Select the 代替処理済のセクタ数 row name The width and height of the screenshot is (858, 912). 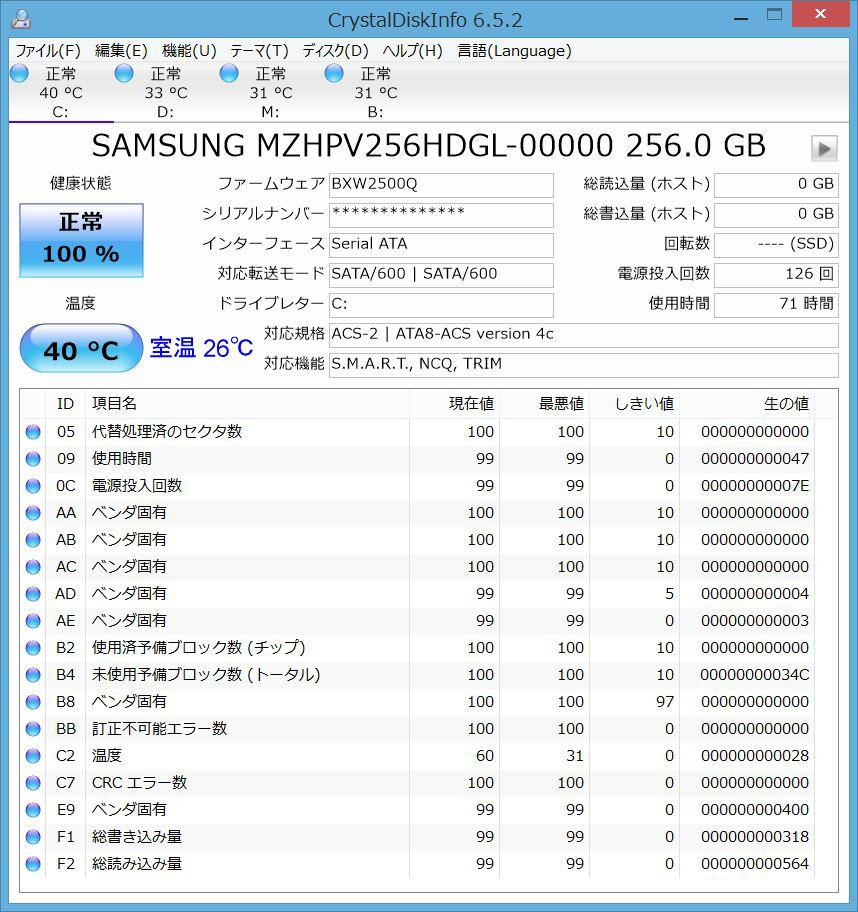coord(167,432)
